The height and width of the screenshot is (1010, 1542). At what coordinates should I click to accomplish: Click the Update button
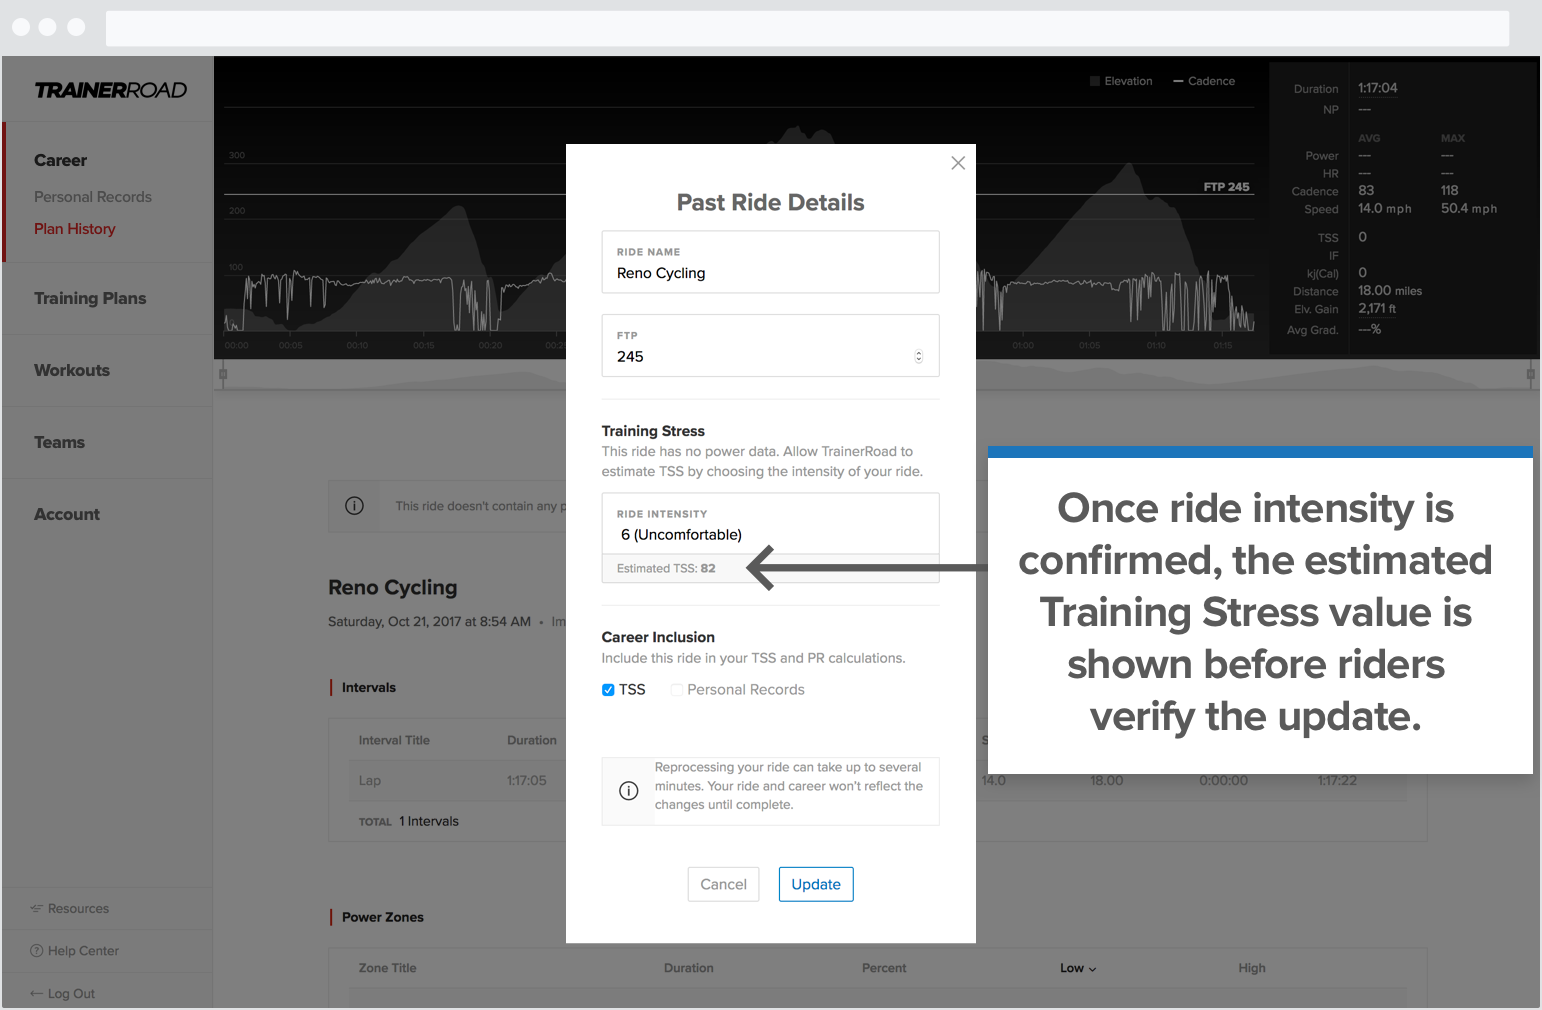point(816,884)
